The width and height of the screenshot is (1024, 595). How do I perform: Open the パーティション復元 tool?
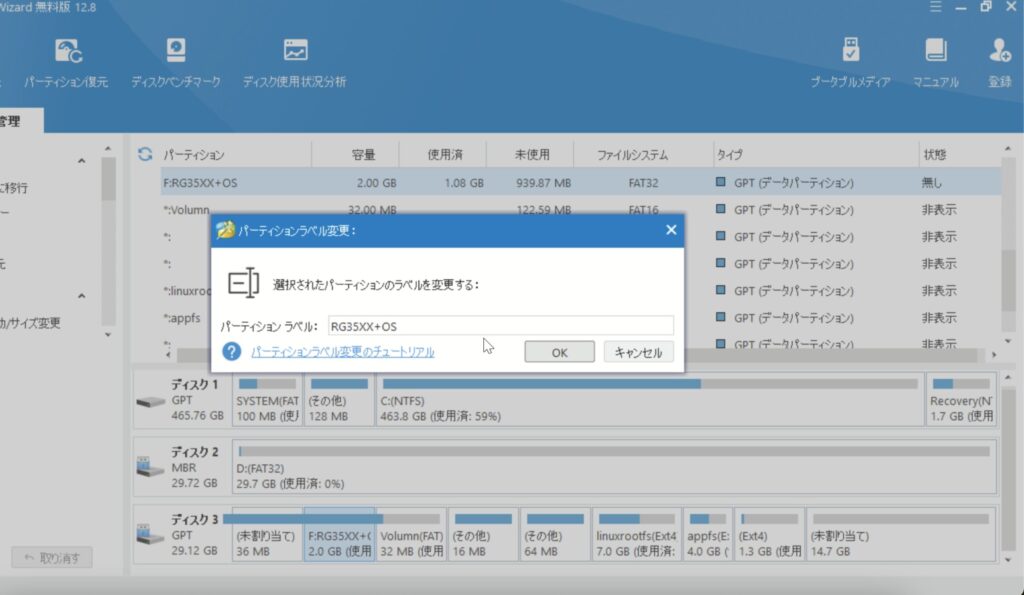[x=66, y=63]
